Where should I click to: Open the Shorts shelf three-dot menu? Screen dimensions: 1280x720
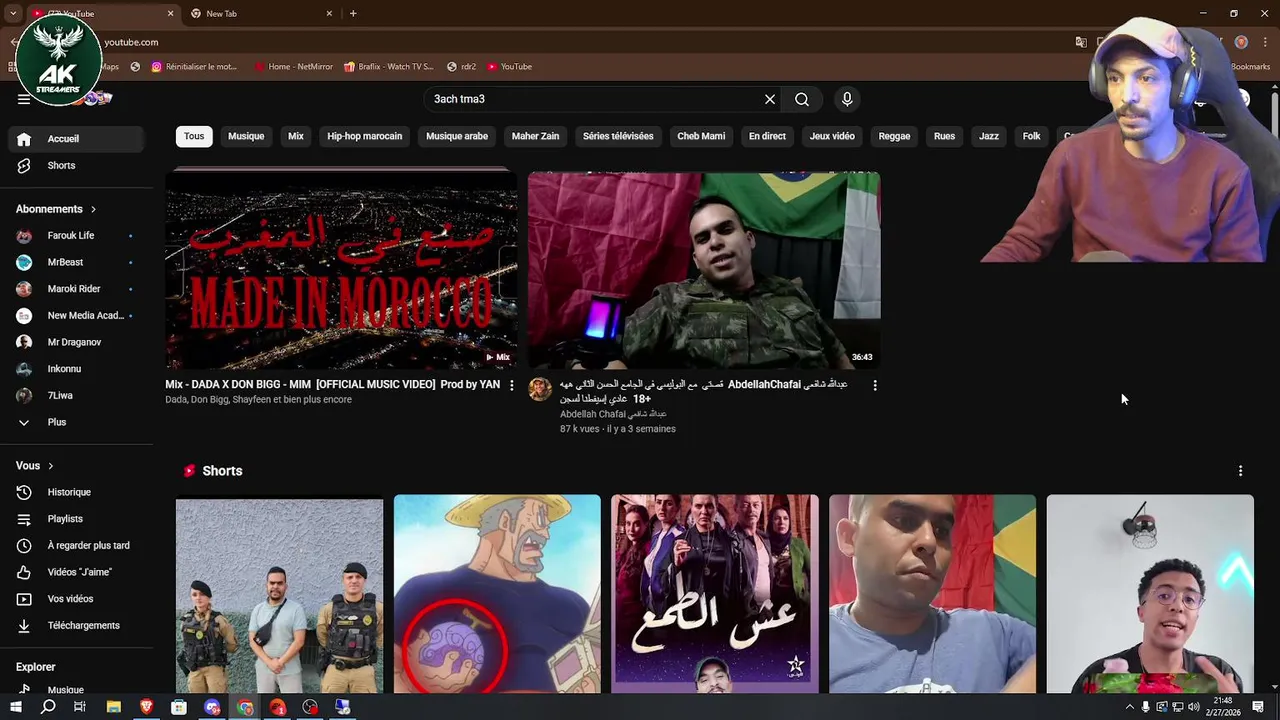[1240, 471]
